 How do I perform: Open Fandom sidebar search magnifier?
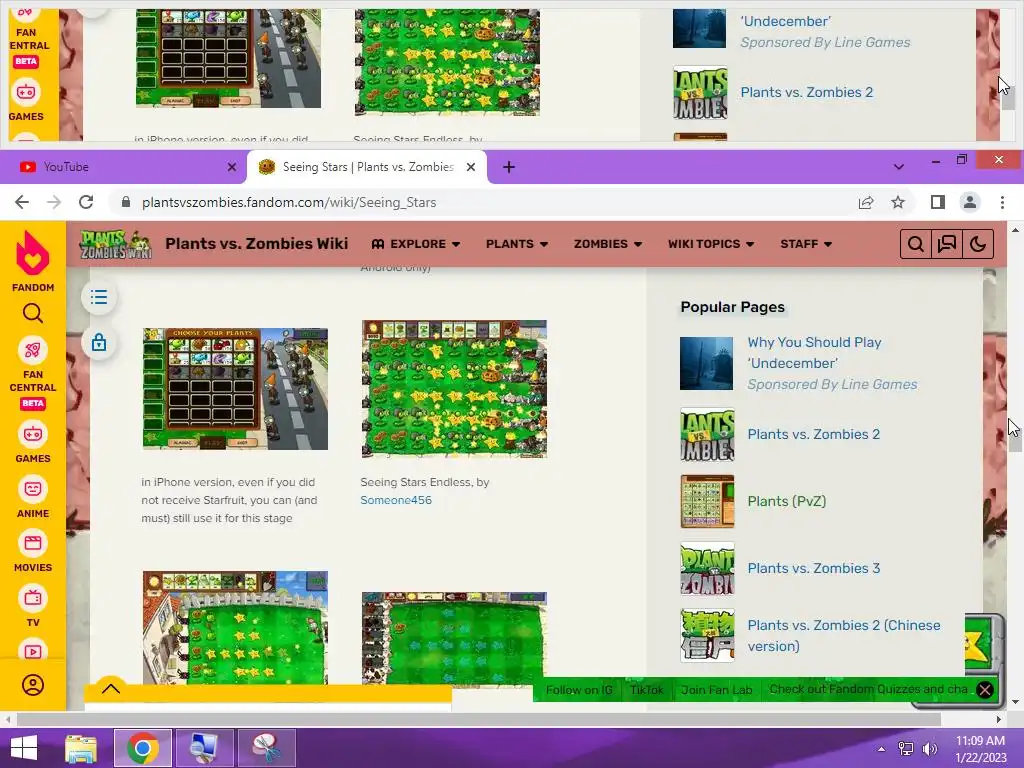pos(33,313)
